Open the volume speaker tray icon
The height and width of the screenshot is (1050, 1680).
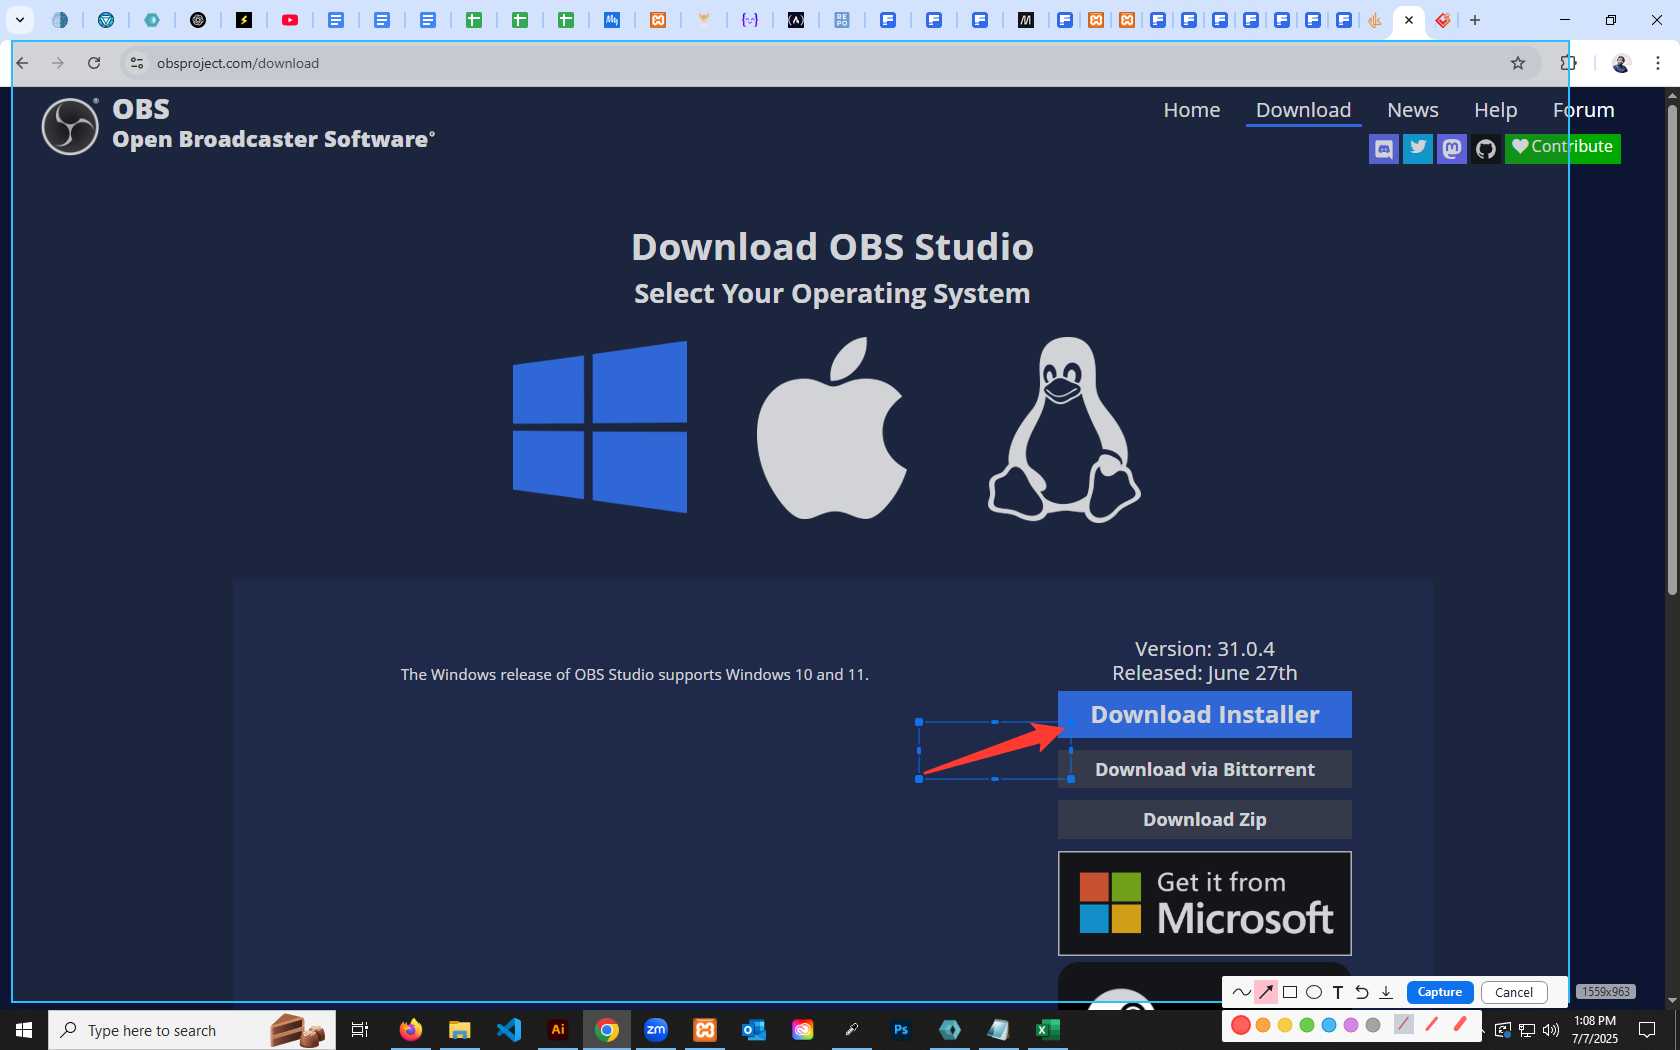pos(1551,1030)
